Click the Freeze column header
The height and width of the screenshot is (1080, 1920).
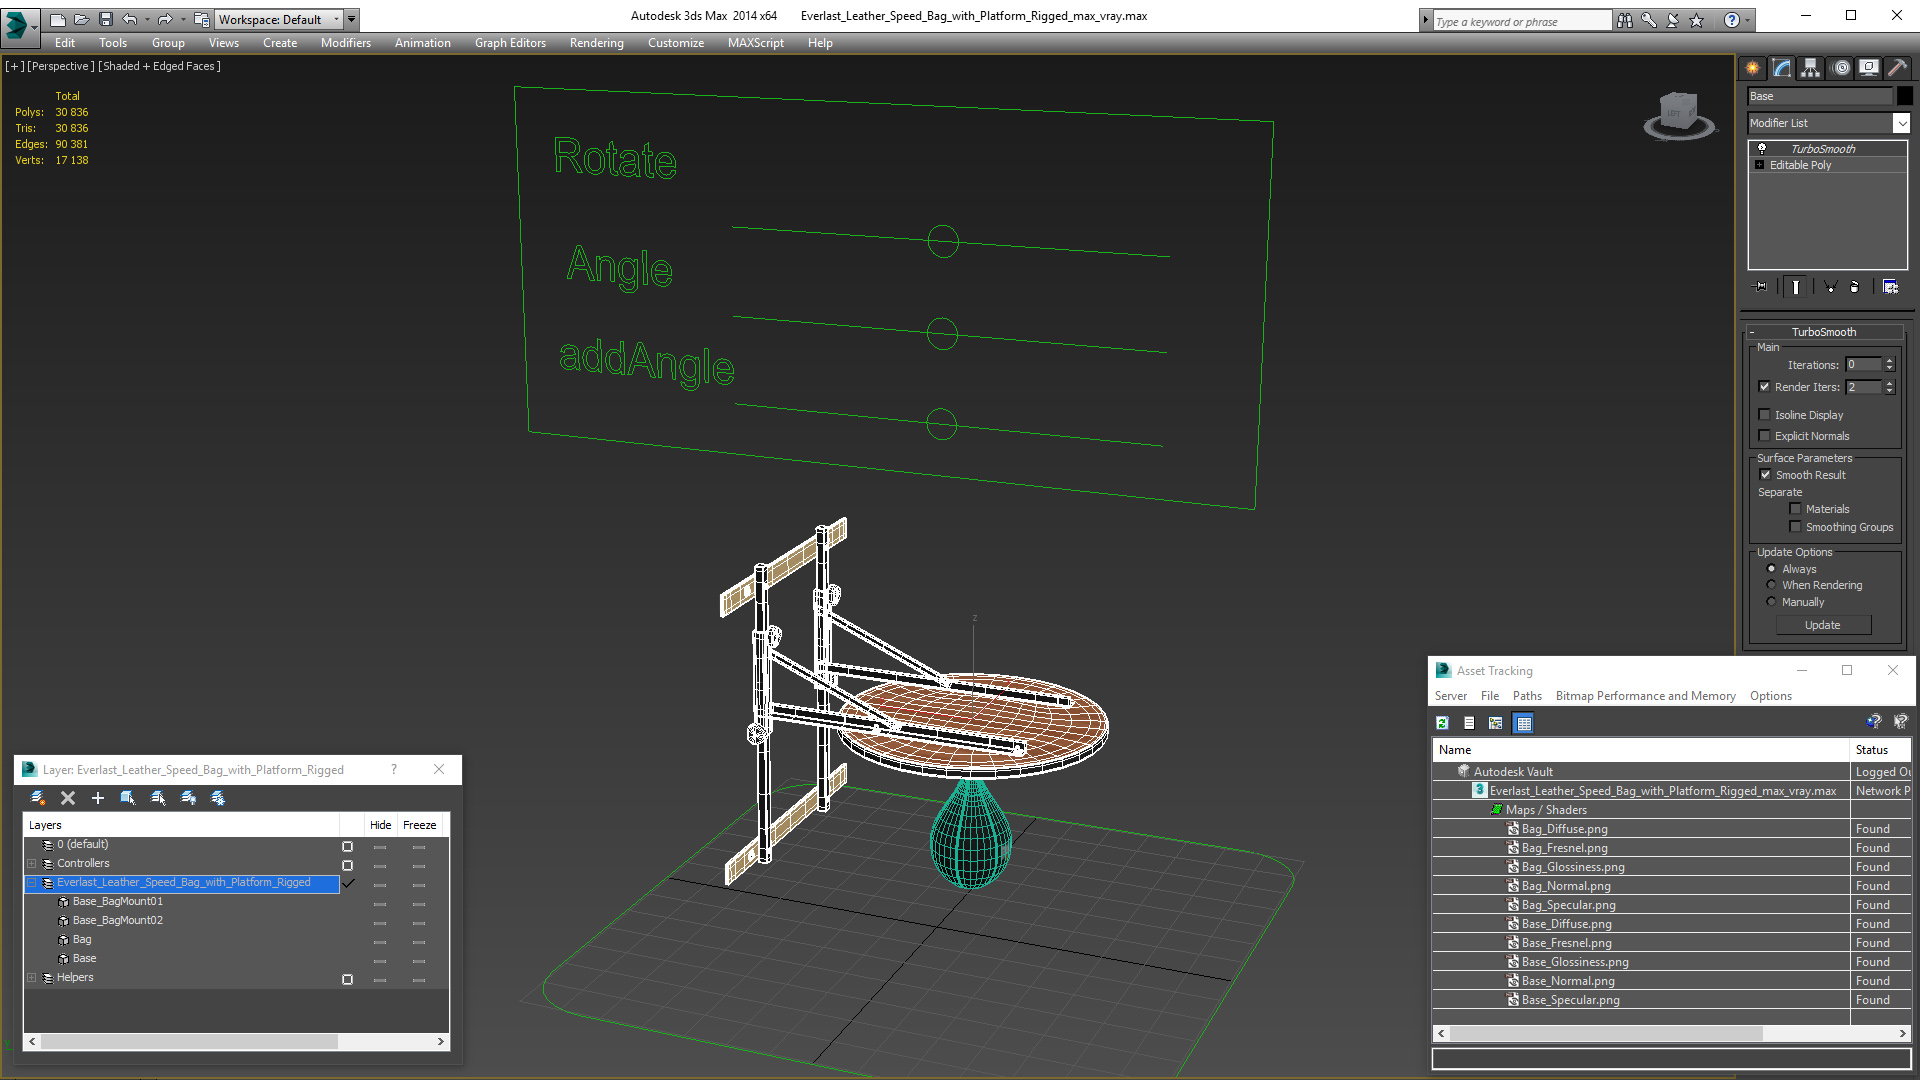[x=420, y=825]
